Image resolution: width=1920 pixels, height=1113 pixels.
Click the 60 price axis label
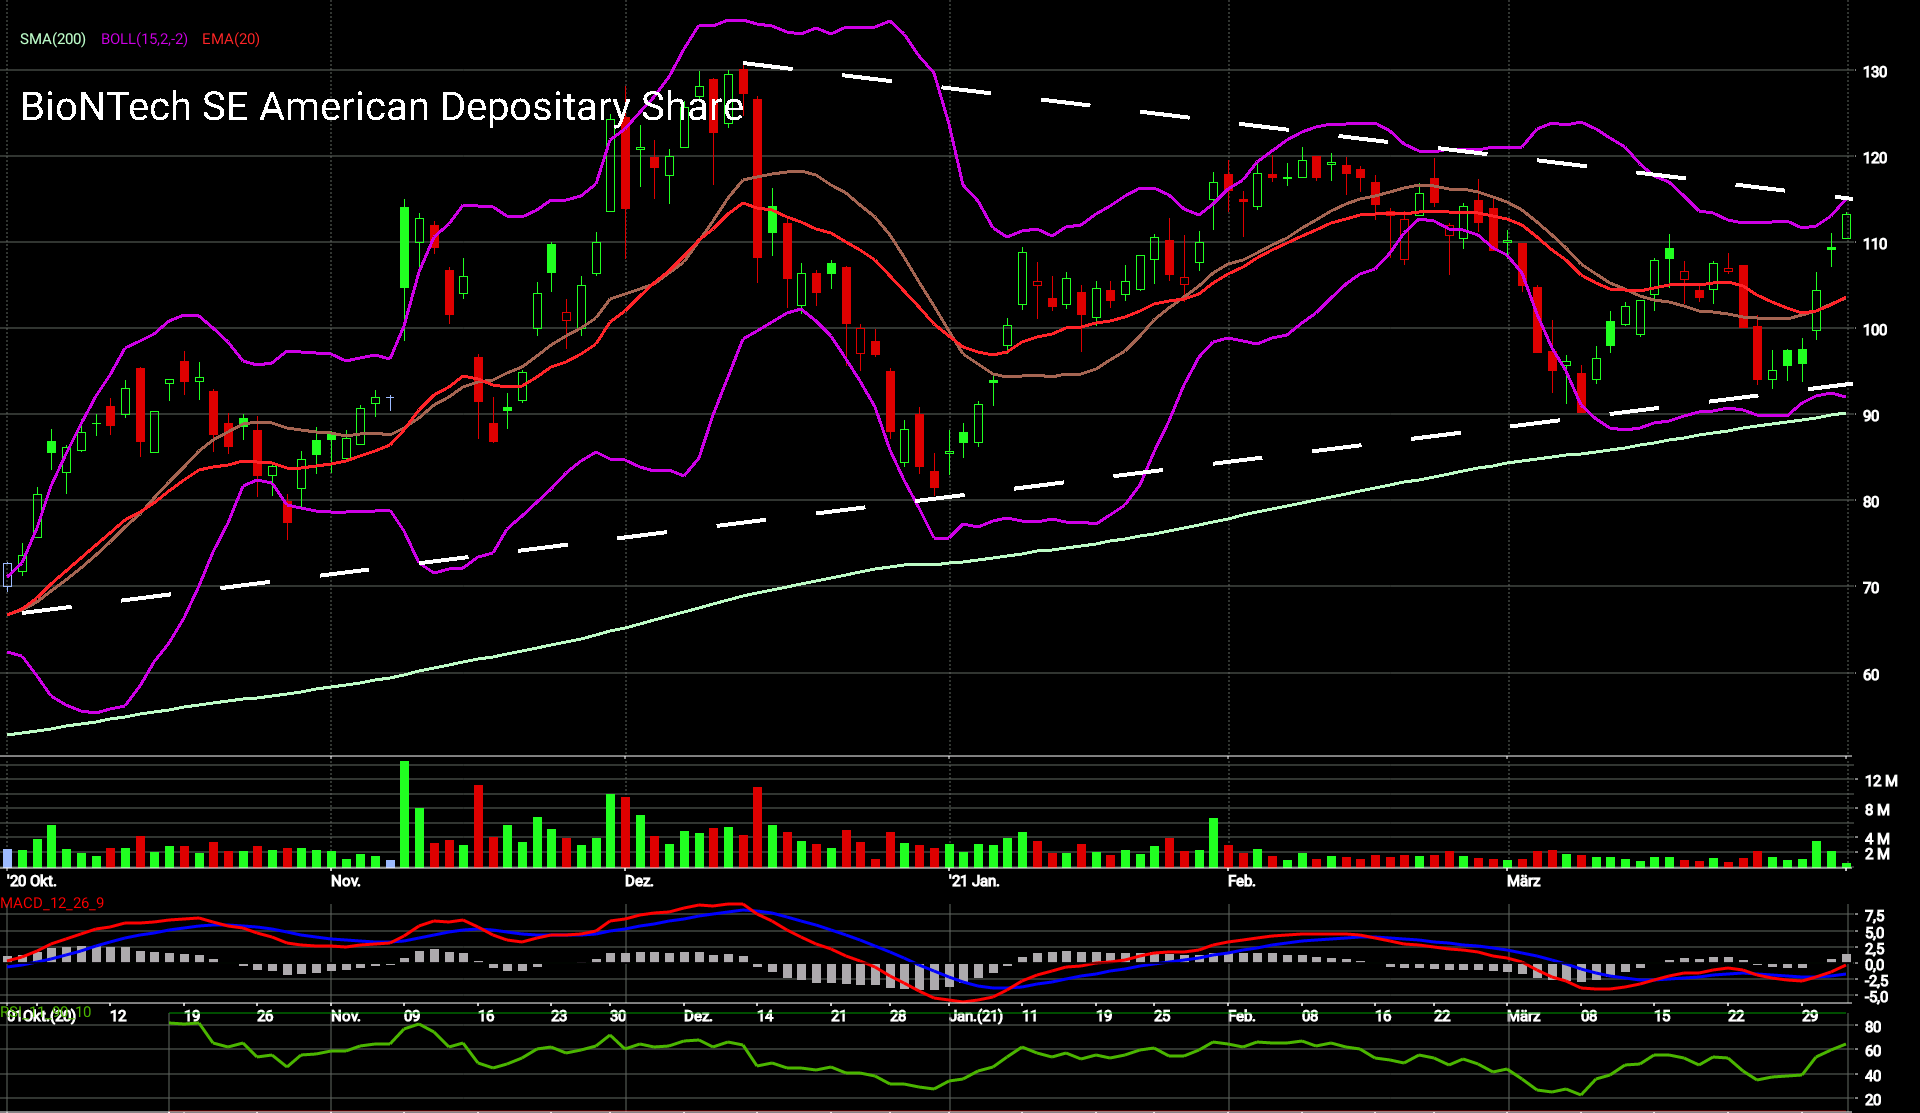pyautogui.click(x=1870, y=675)
